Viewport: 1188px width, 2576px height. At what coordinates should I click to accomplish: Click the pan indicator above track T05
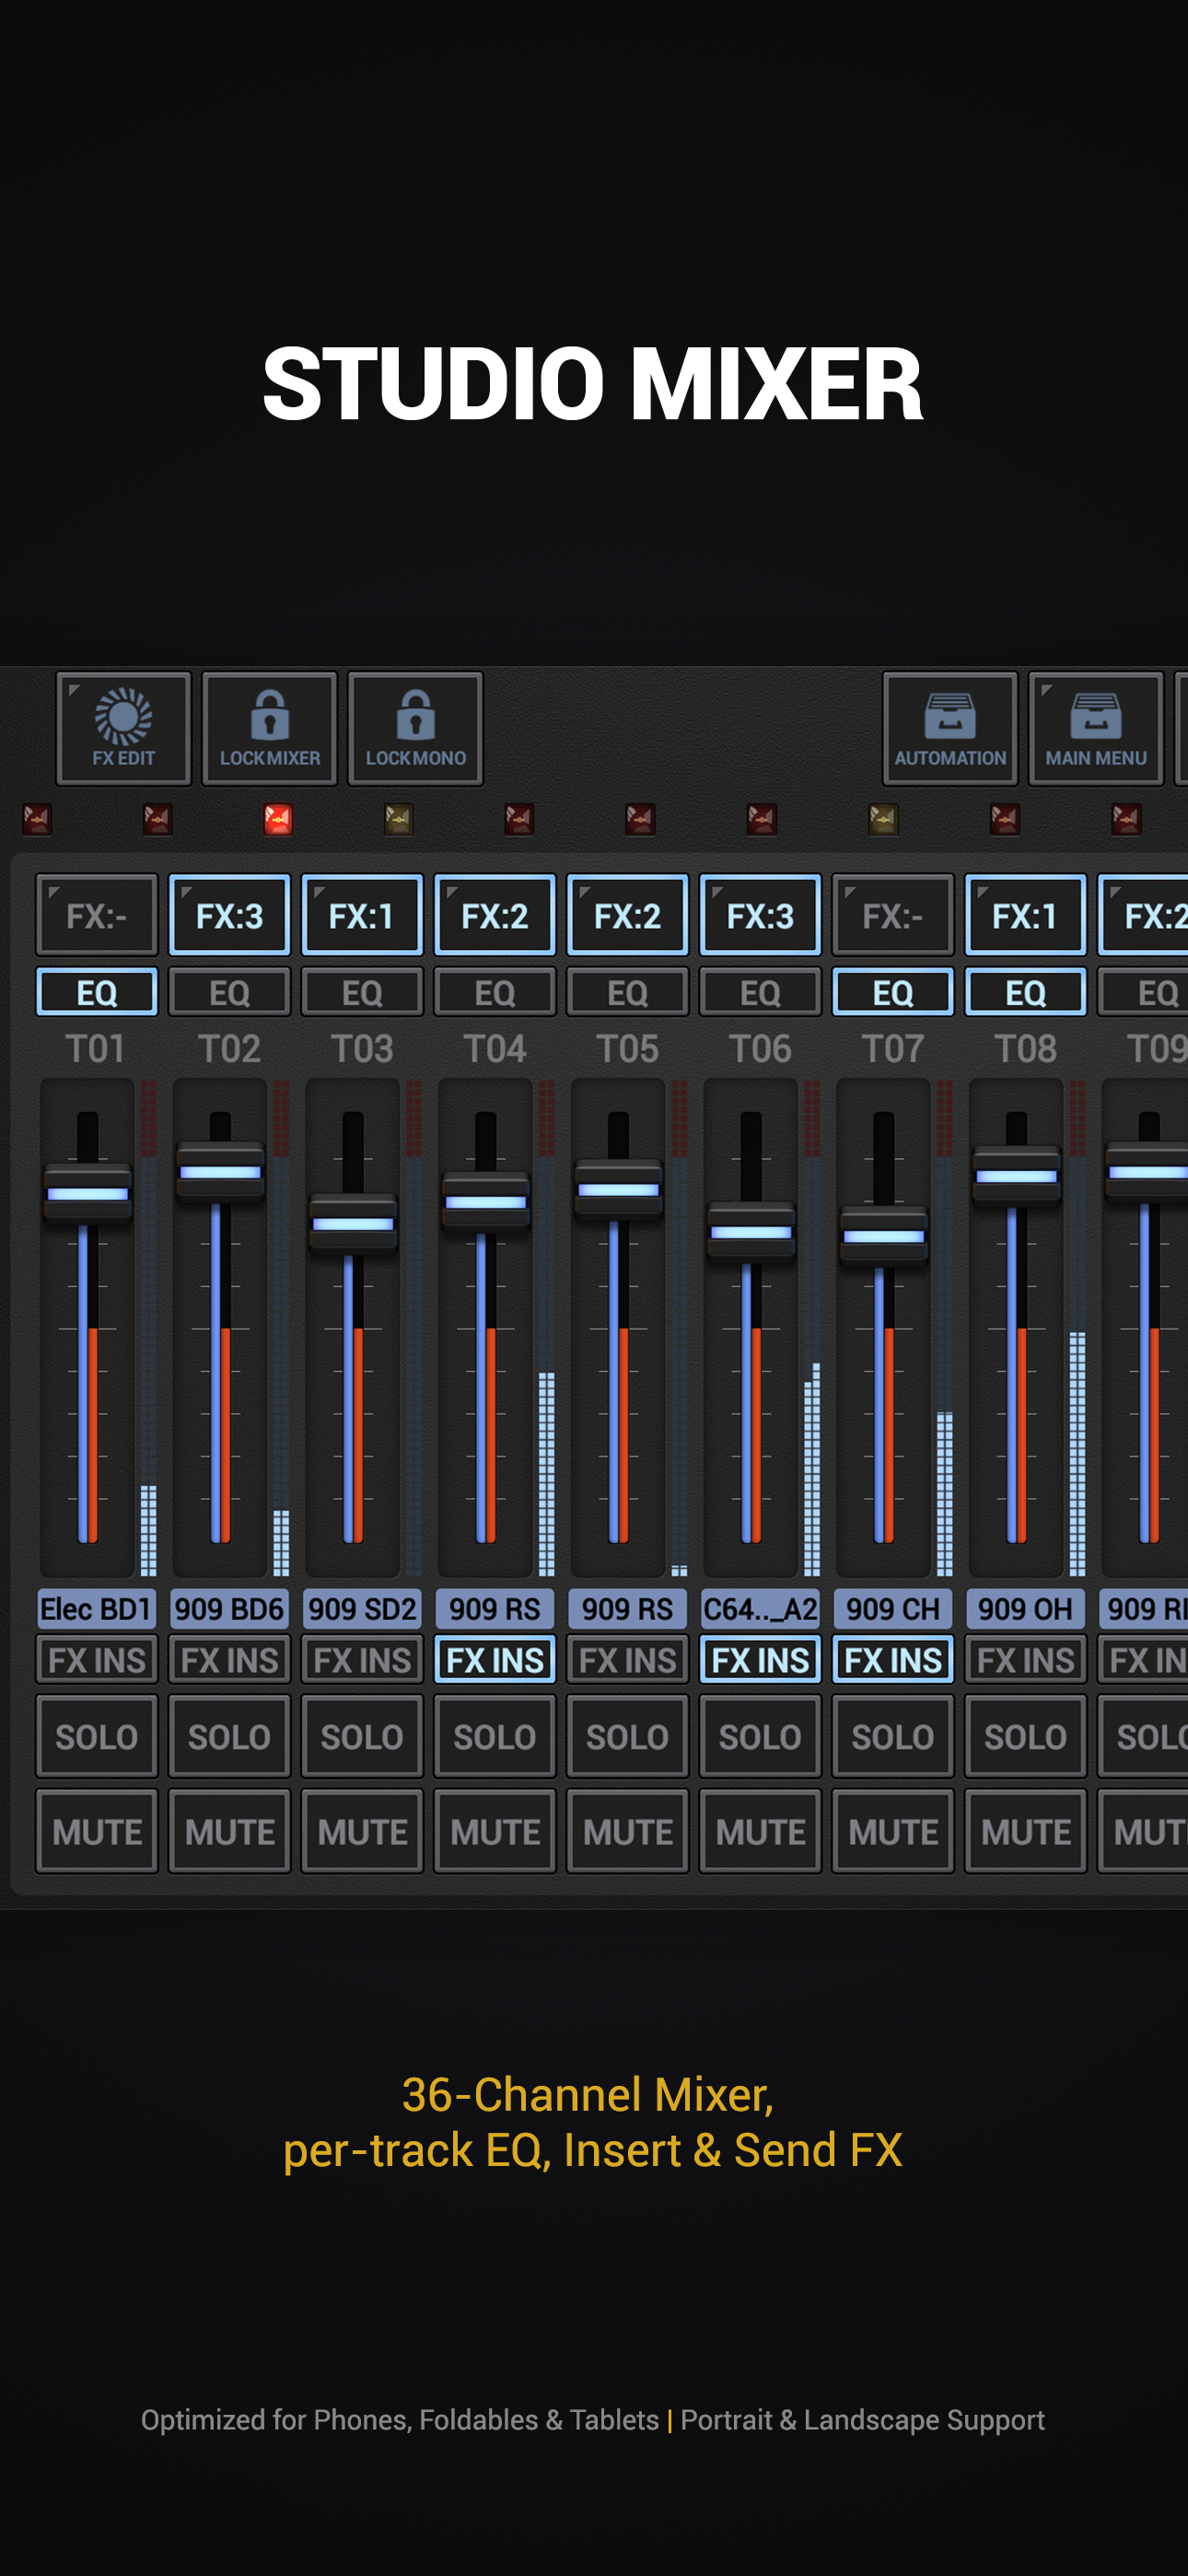pyautogui.click(x=519, y=819)
